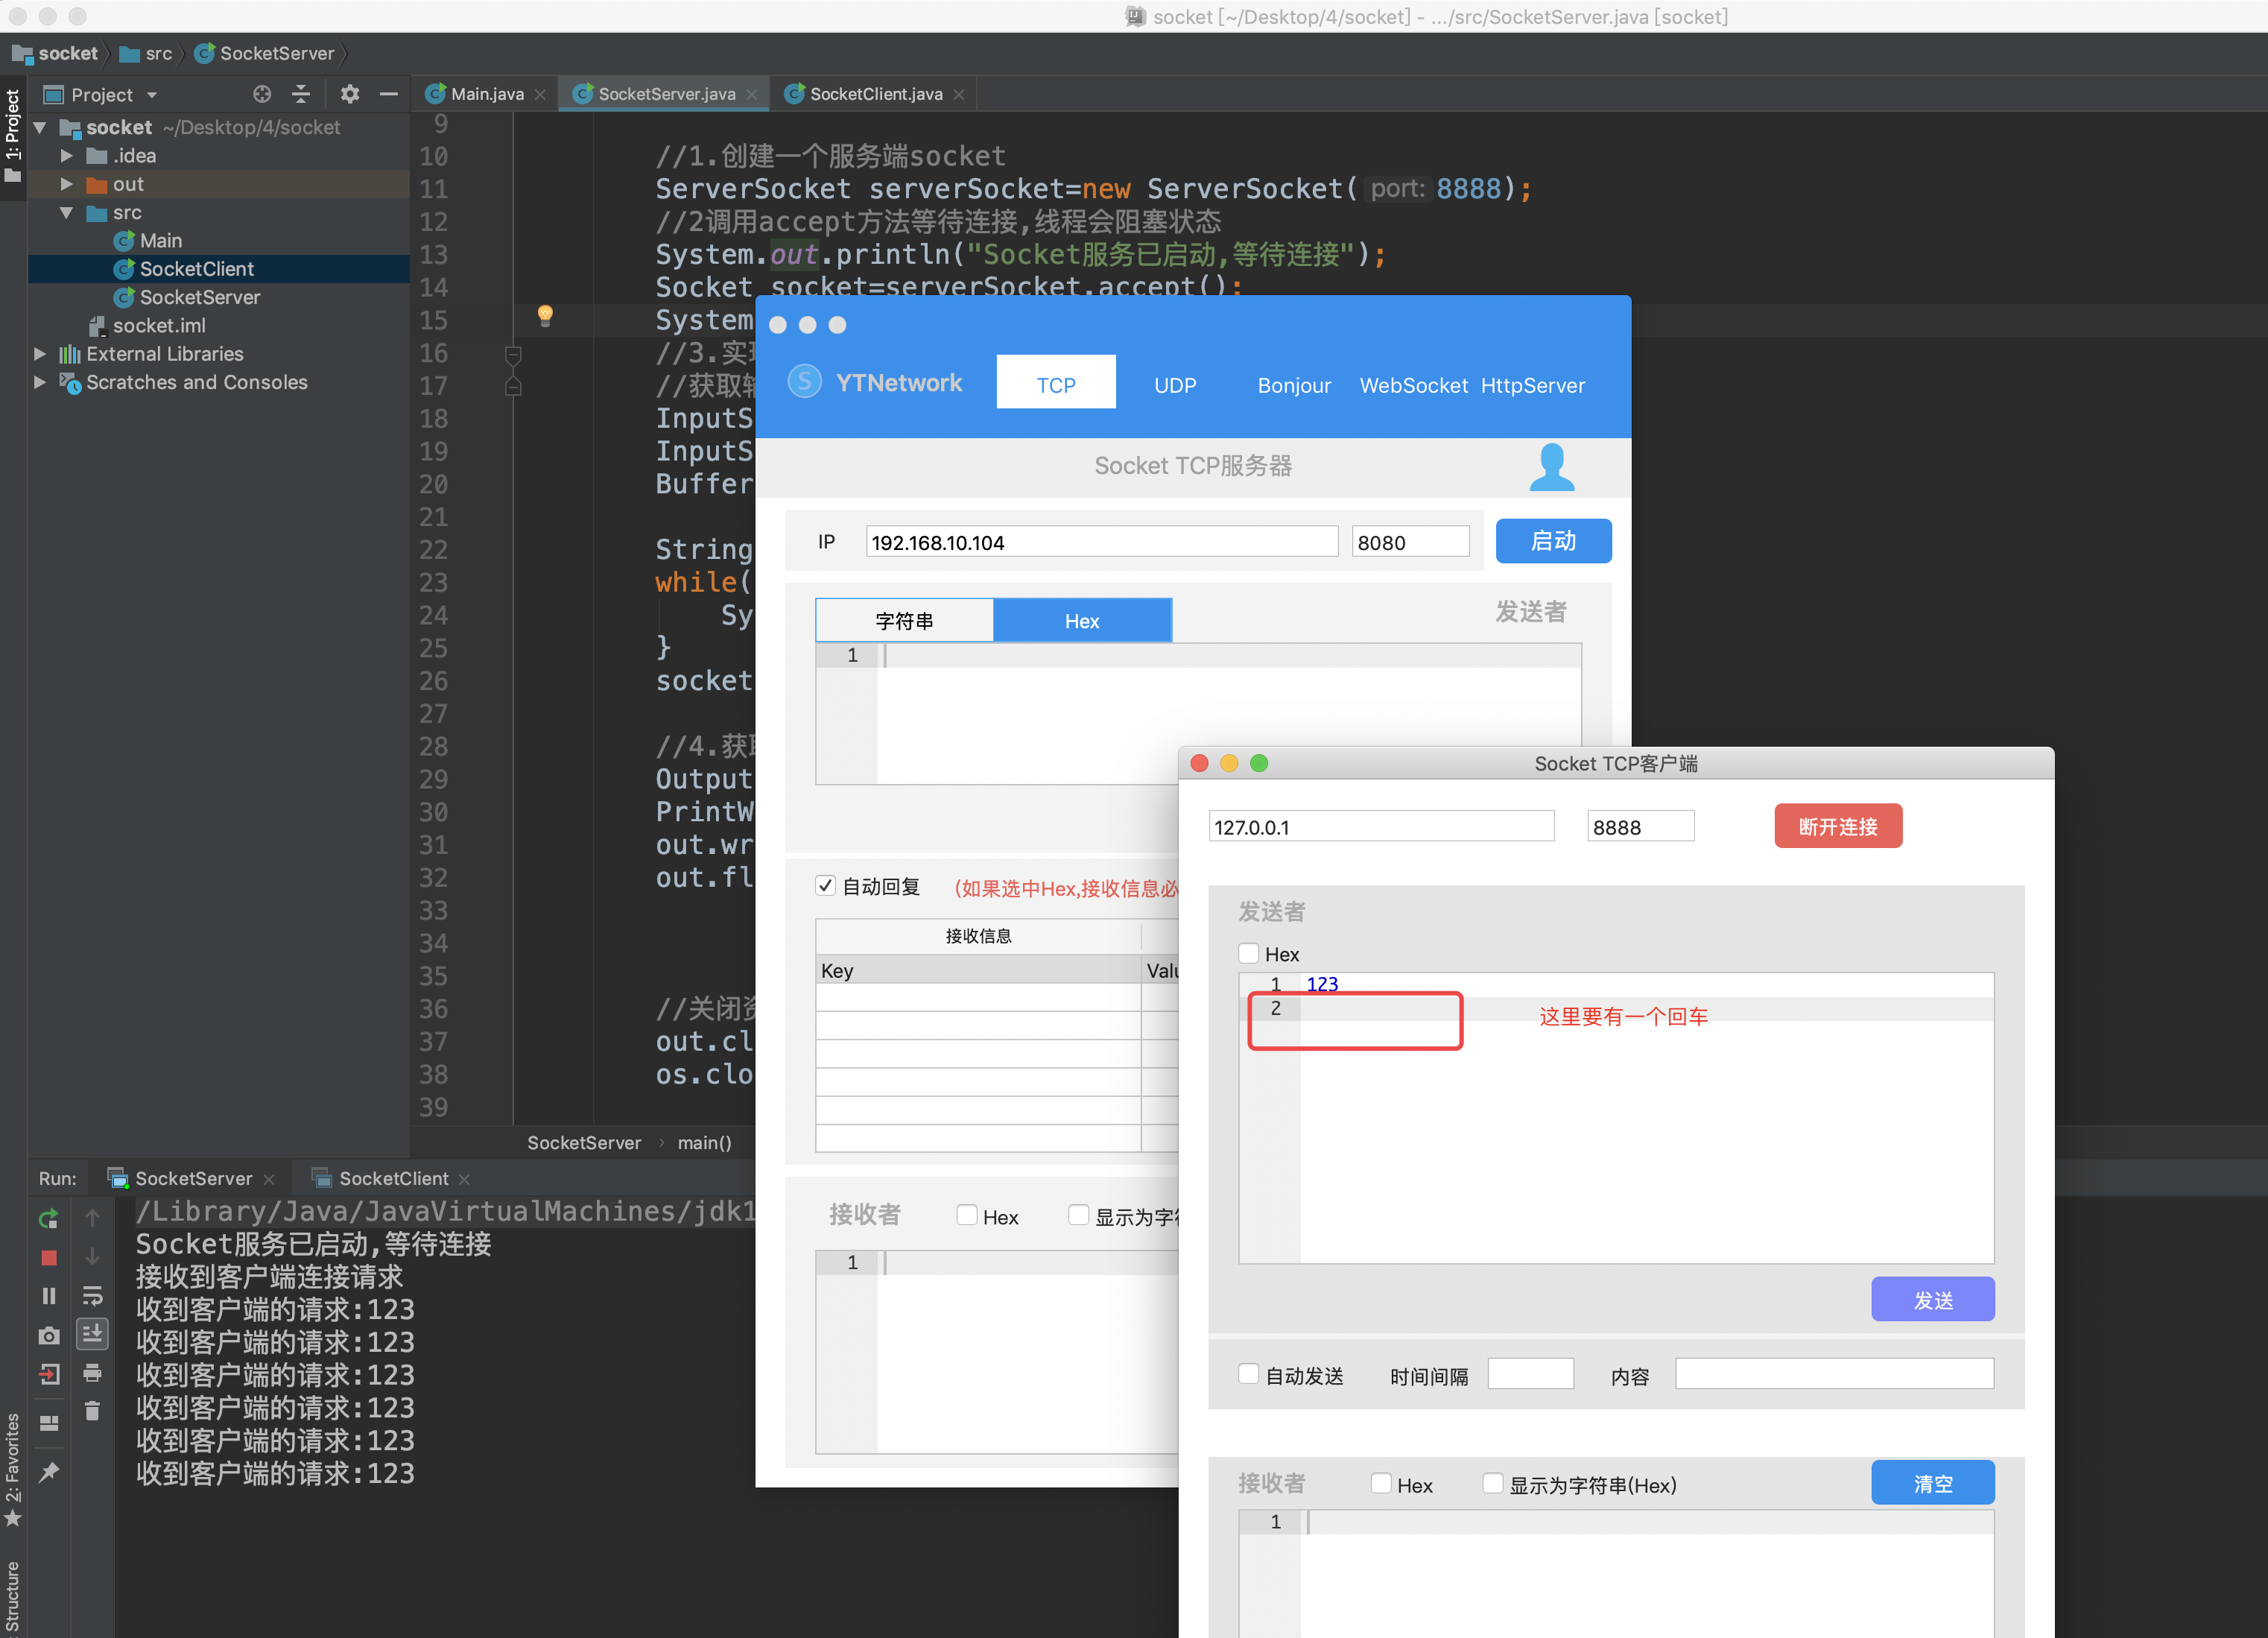The image size is (2268, 1638).
Task: Expand the External Libraries node
Action: pos(40,354)
